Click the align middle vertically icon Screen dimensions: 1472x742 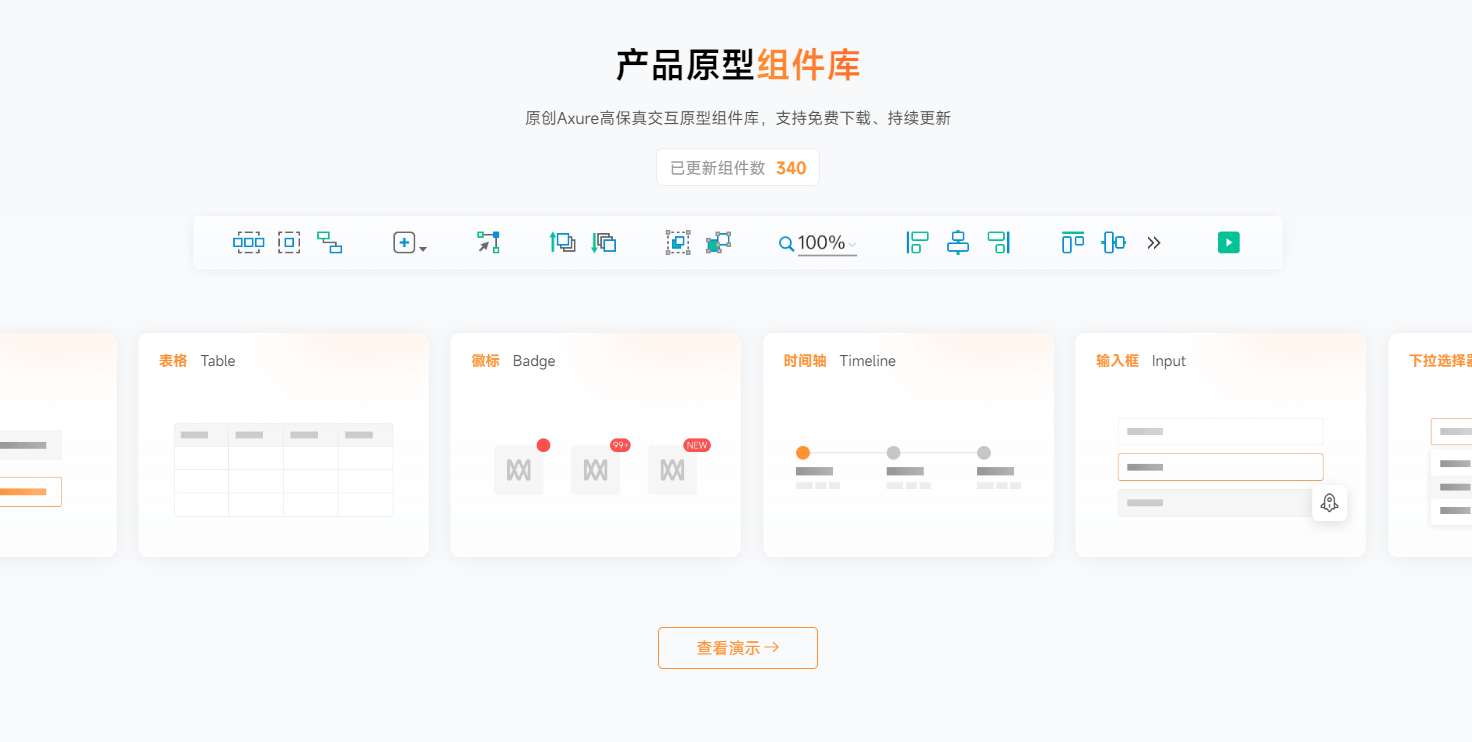tap(1113, 242)
